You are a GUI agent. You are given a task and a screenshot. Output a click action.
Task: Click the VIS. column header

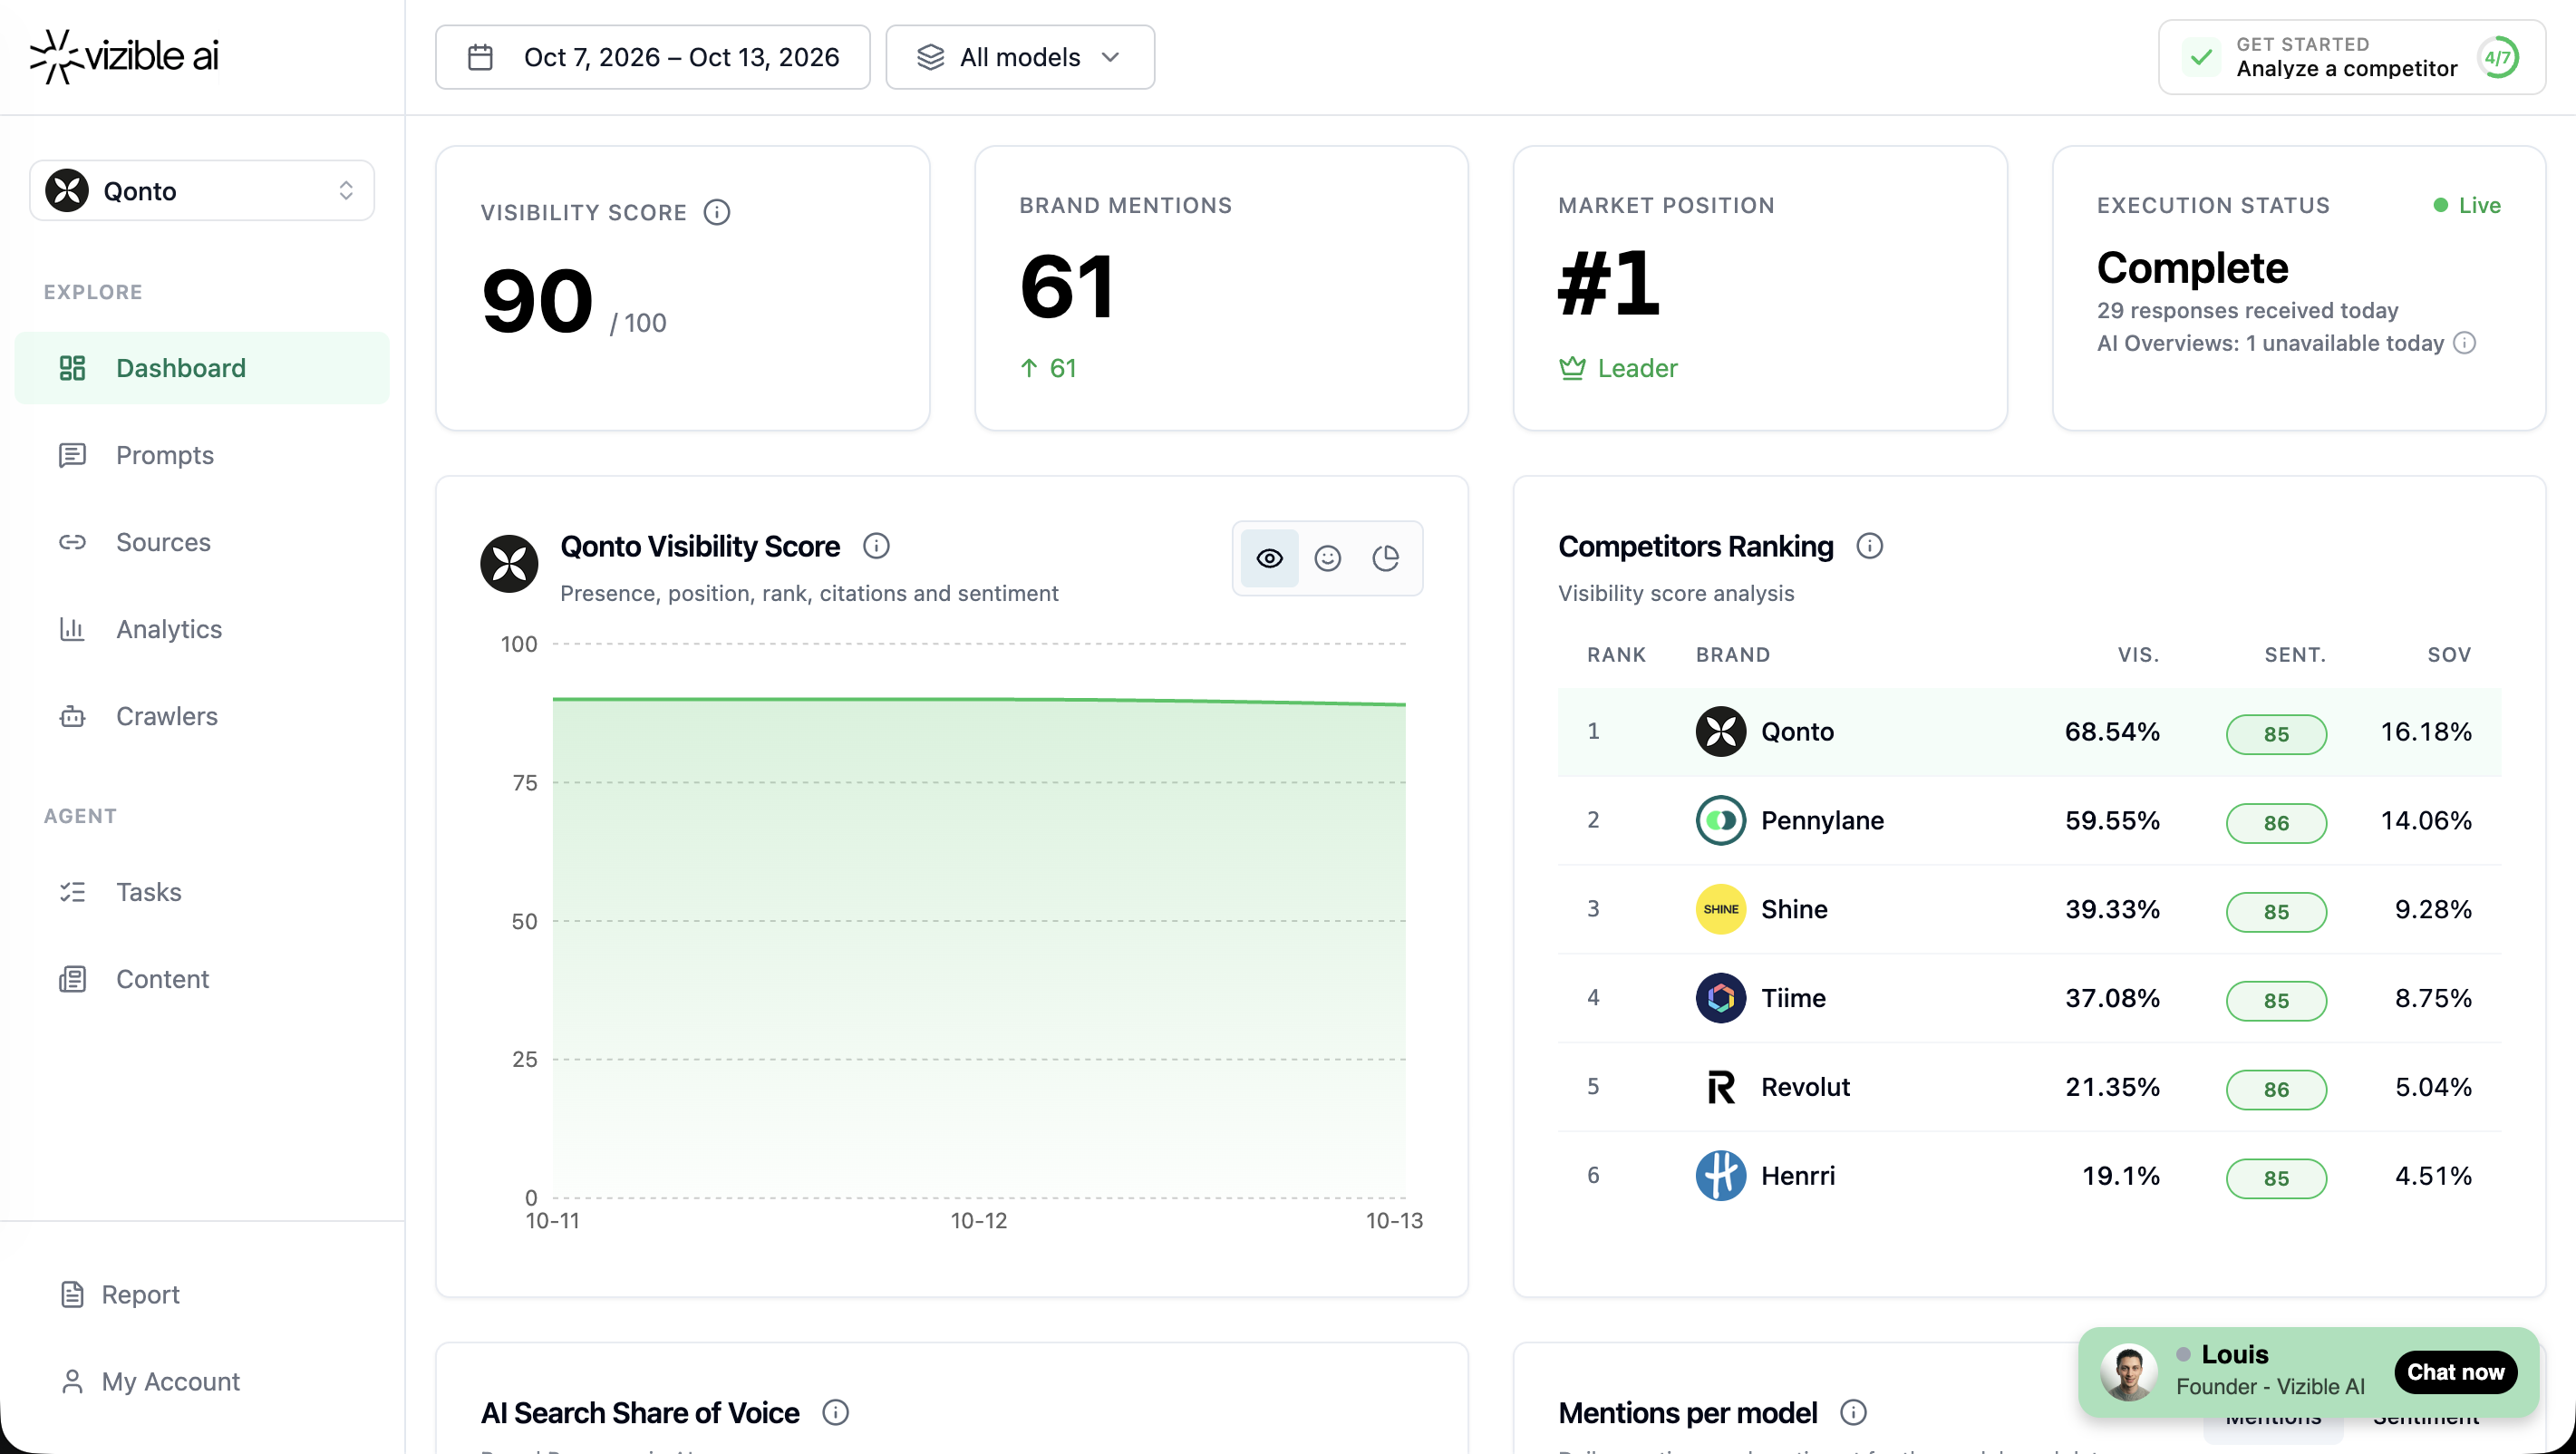click(2138, 655)
